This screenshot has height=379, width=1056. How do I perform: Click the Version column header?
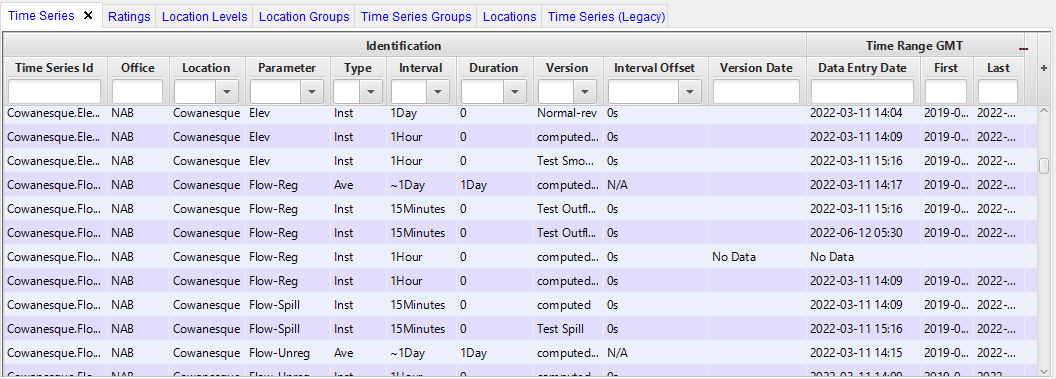point(567,67)
